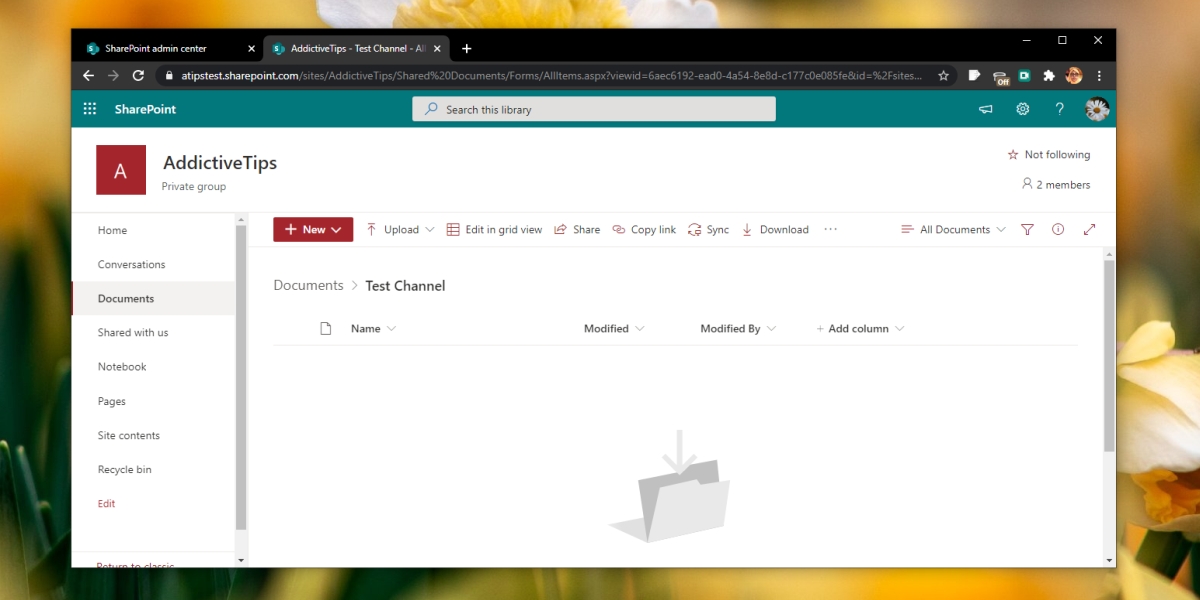The height and width of the screenshot is (600, 1200).
Task: Click Edit in grid view
Action: pyautogui.click(x=494, y=230)
